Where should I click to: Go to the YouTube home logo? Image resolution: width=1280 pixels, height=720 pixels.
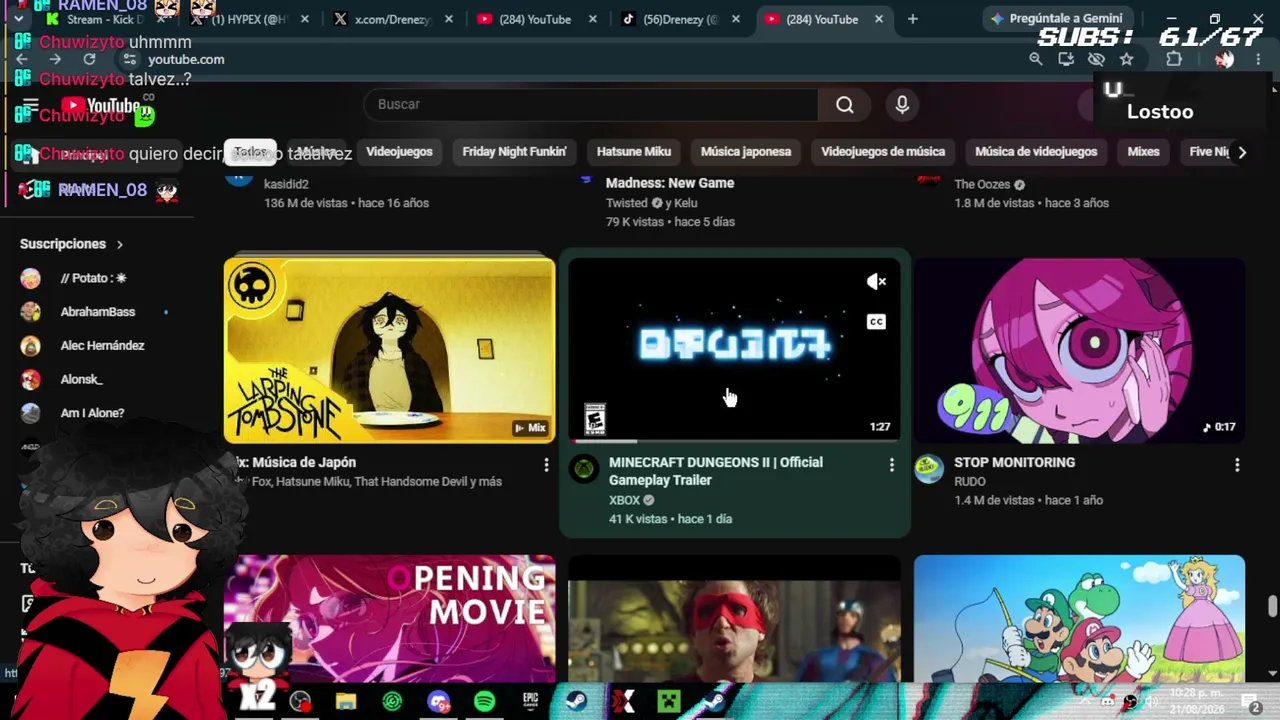click(103, 107)
